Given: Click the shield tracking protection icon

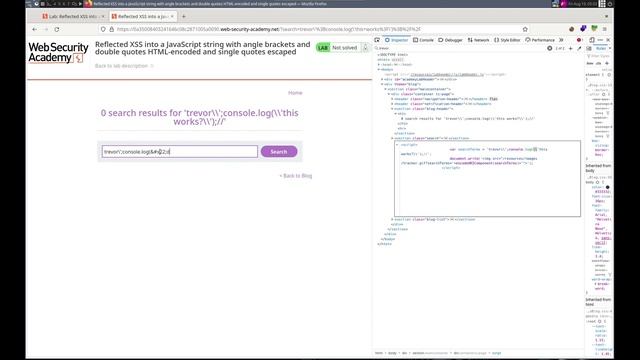Looking at the screenshot, I should coord(103,29).
